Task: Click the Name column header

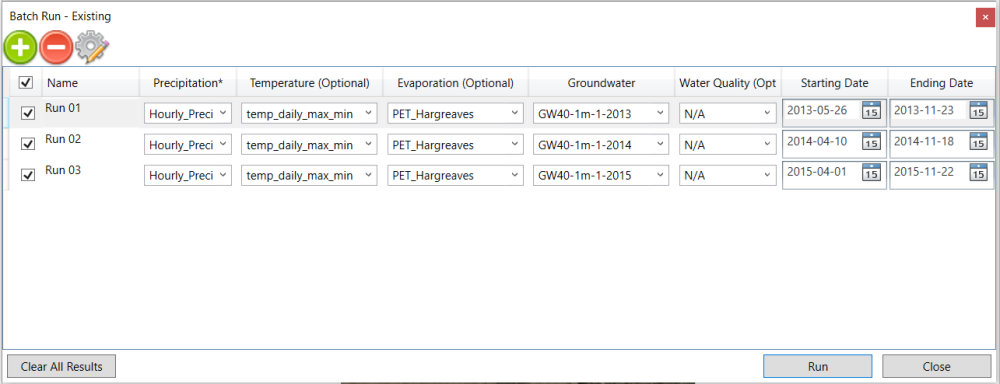Action: 91,83
